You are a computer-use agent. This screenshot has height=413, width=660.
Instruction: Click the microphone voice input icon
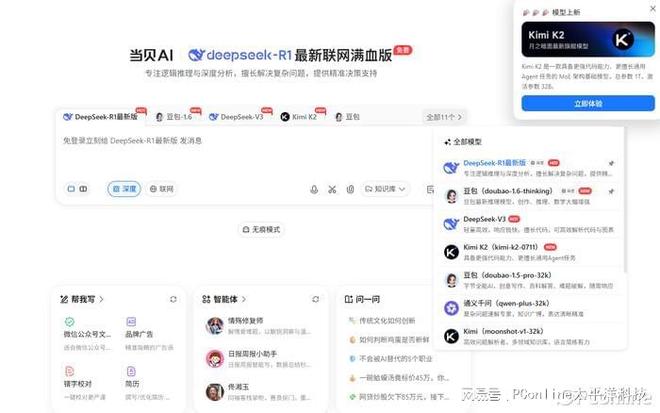[x=314, y=189]
